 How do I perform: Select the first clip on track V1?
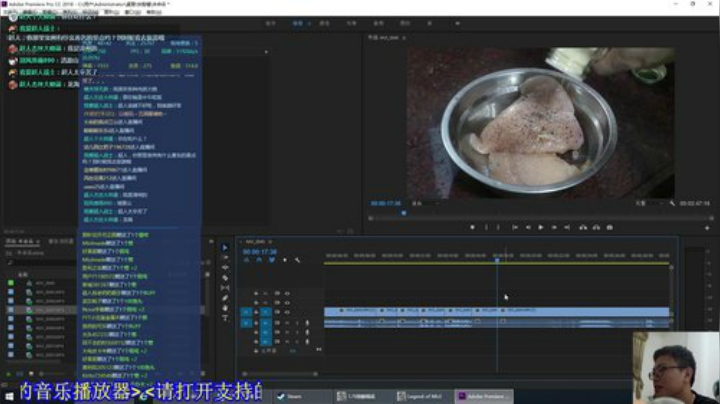click(351, 312)
